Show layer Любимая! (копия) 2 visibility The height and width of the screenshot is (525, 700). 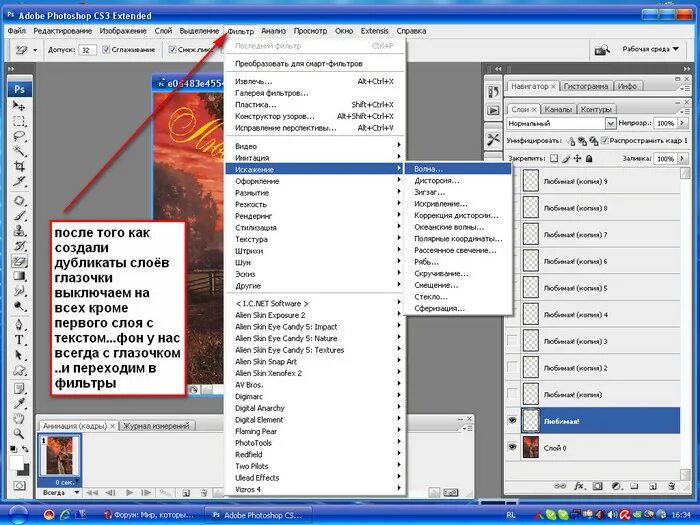pos(512,367)
